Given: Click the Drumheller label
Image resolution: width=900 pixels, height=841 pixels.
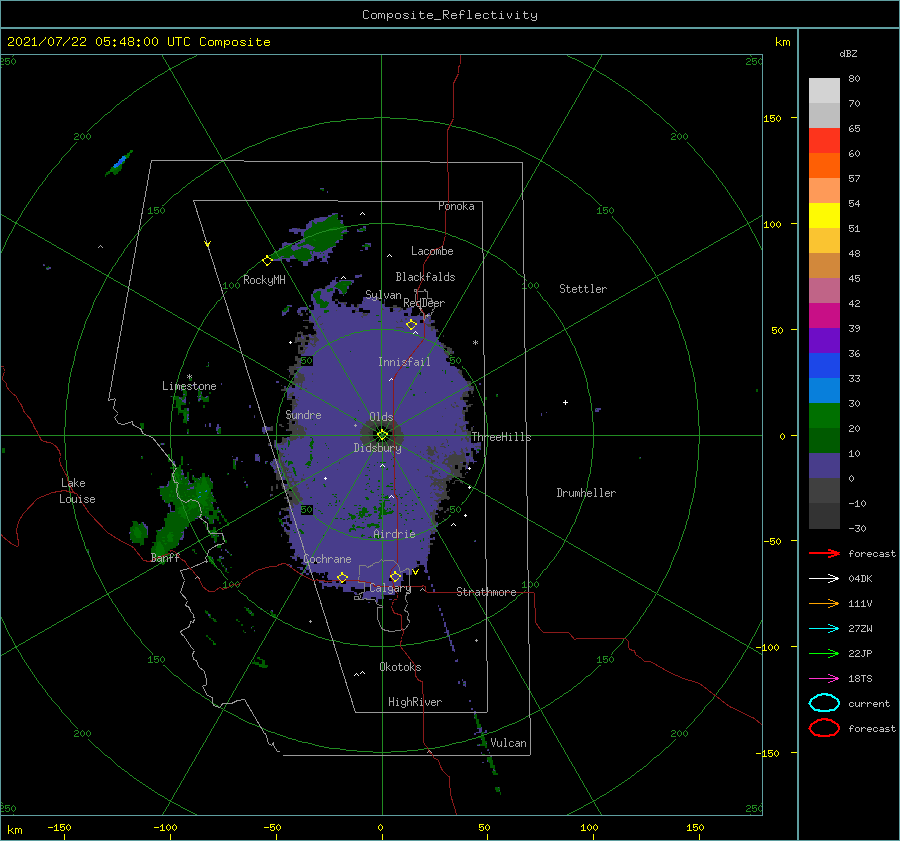Looking at the screenshot, I should point(586,493).
